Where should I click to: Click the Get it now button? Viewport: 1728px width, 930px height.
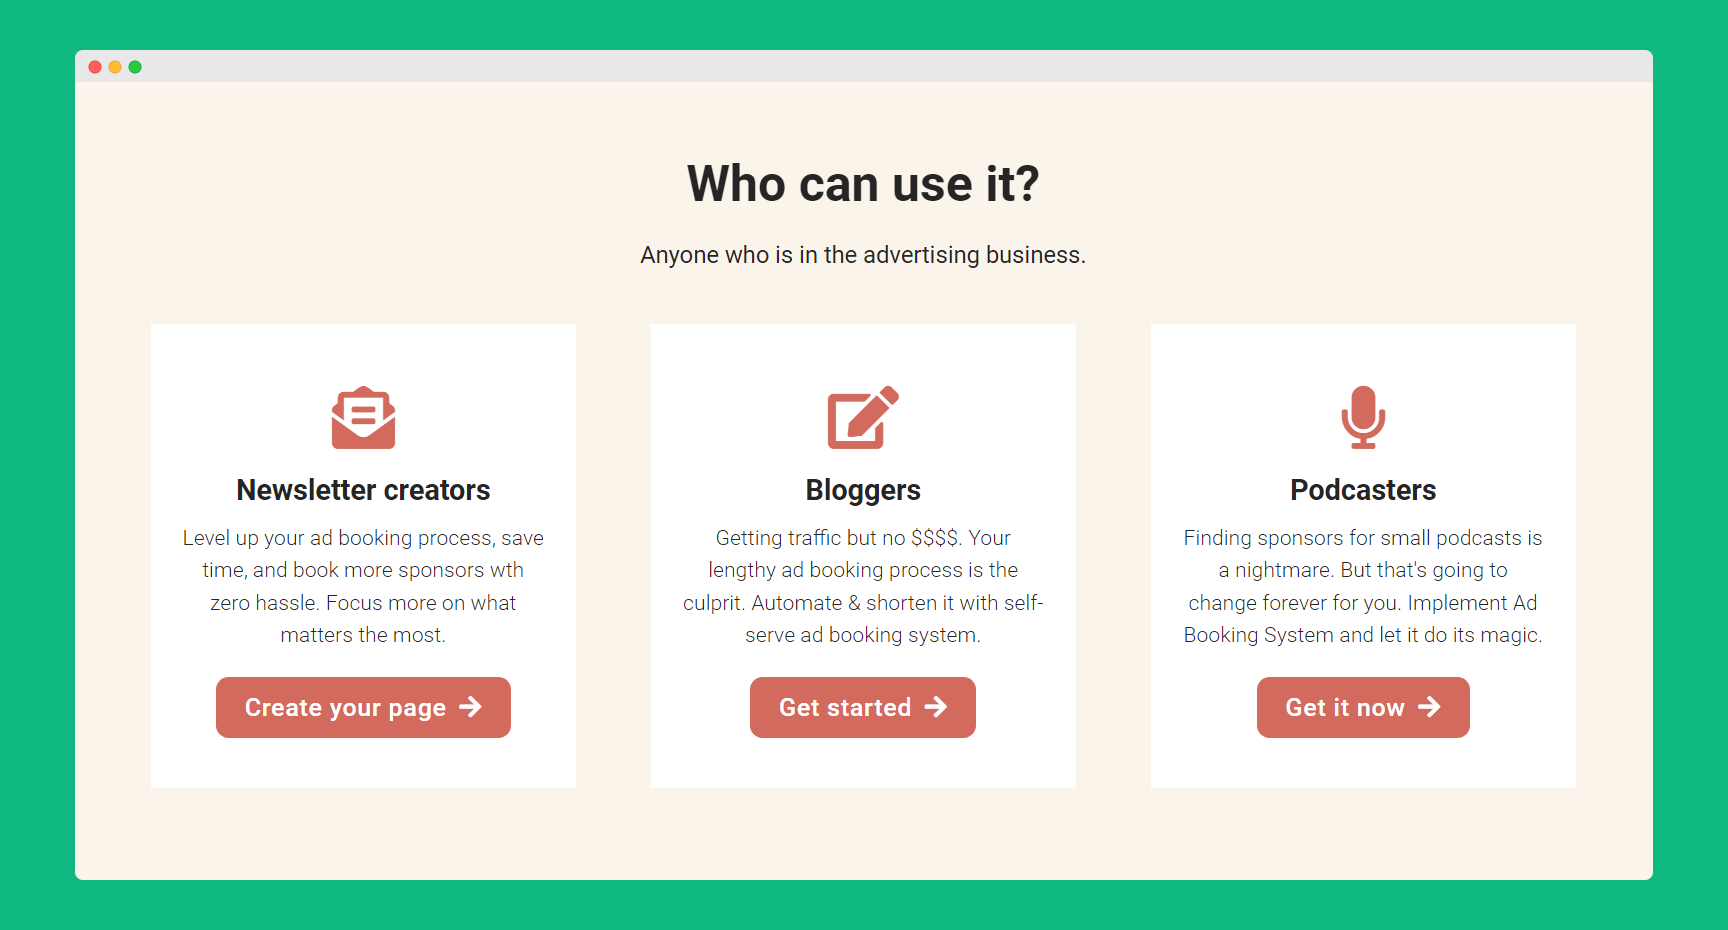pyautogui.click(x=1363, y=707)
